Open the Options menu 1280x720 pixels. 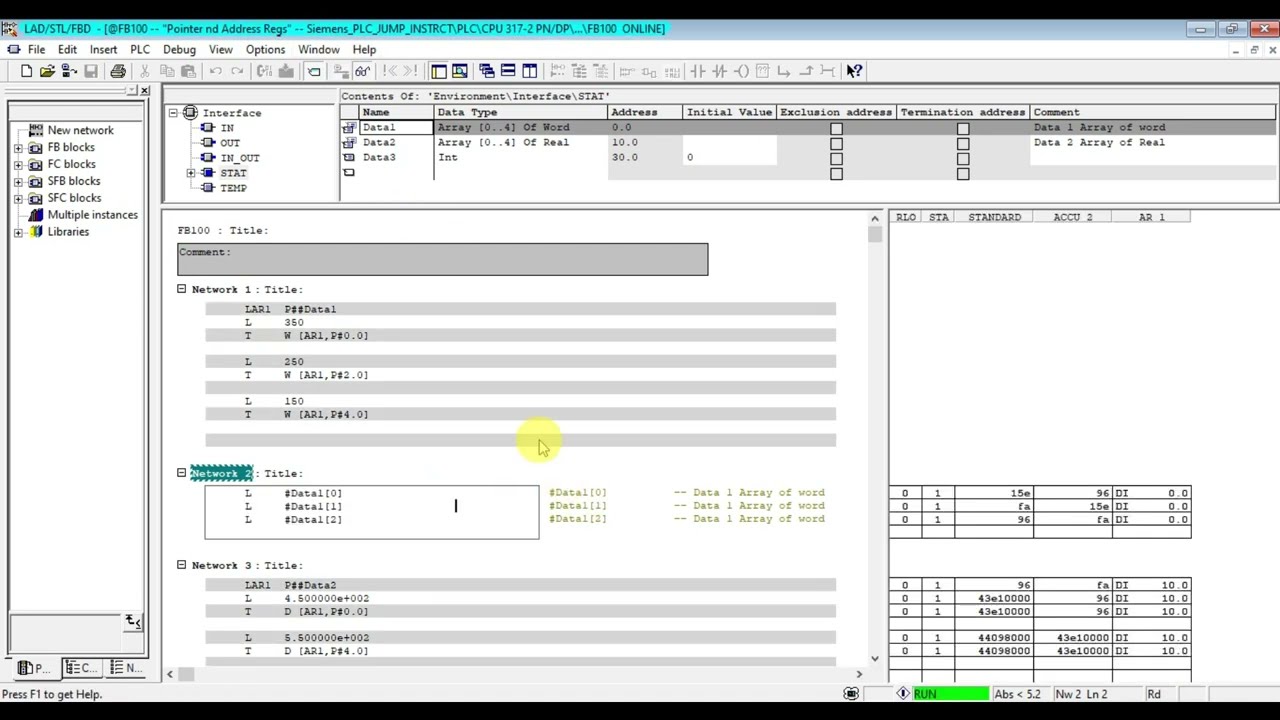tap(265, 49)
